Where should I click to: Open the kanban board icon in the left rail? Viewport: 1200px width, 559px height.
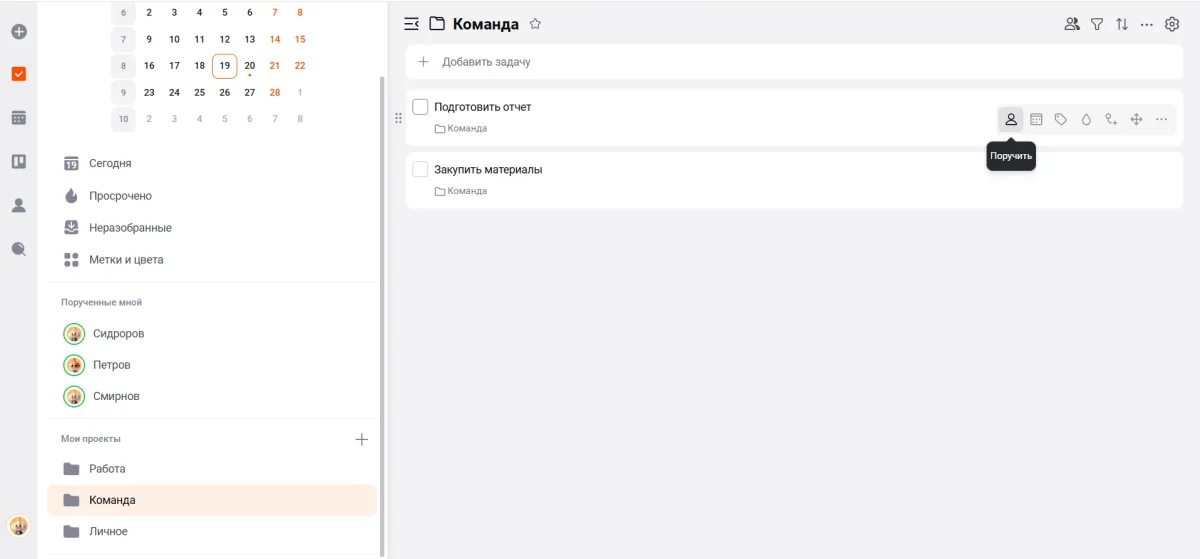18,161
